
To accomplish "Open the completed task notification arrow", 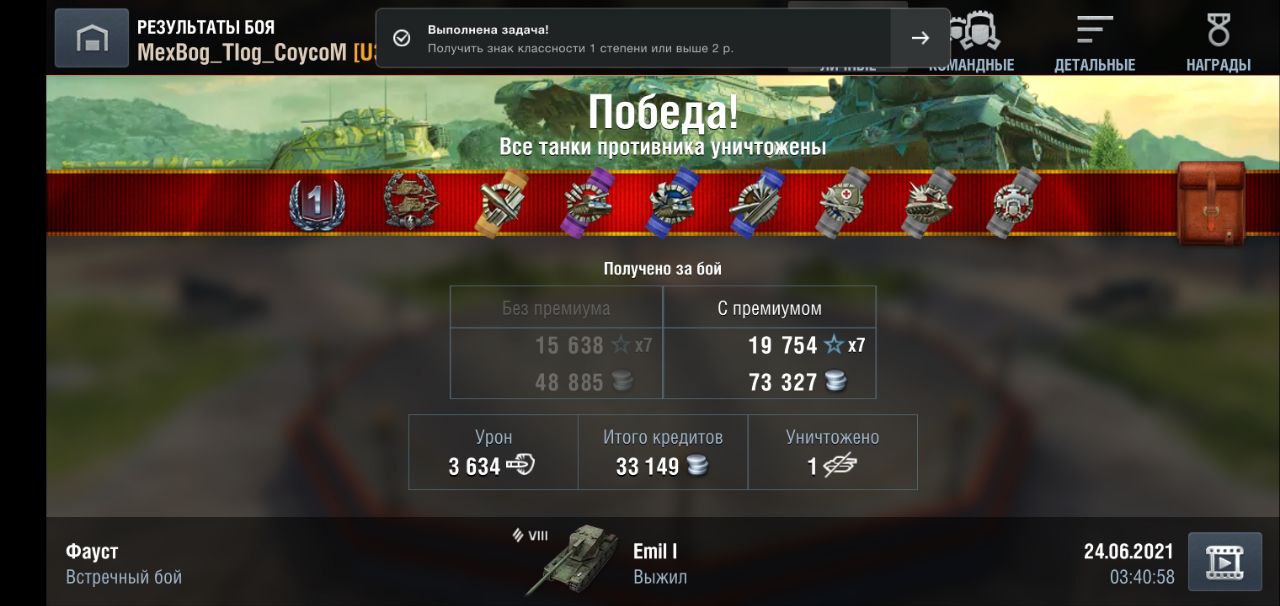I will tap(920, 38).
